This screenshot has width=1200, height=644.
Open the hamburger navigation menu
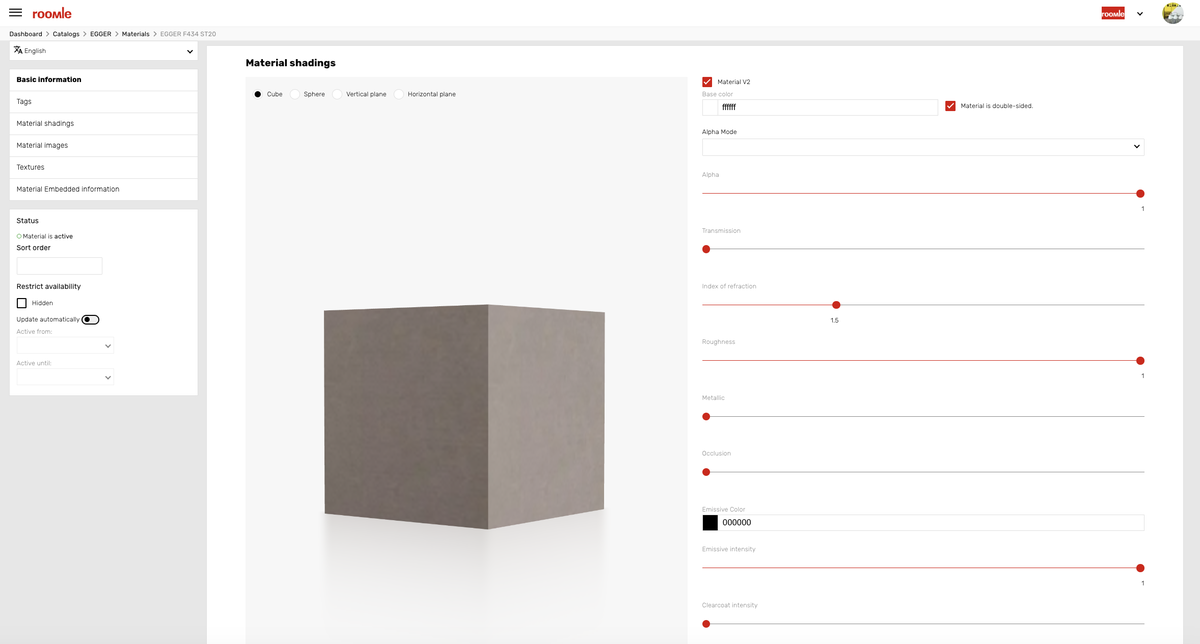15,13
